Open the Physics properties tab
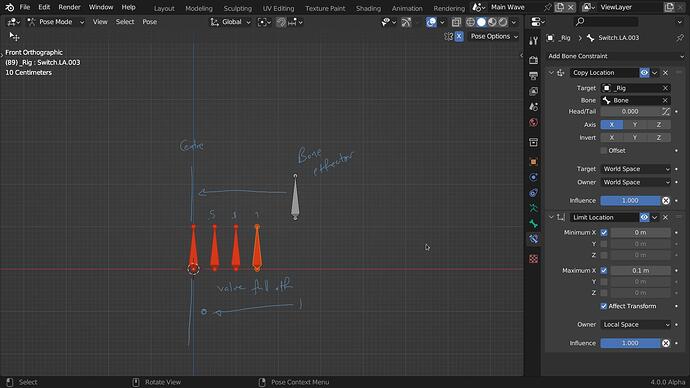Viewport: 690px width, 388px height. point(533,177)
